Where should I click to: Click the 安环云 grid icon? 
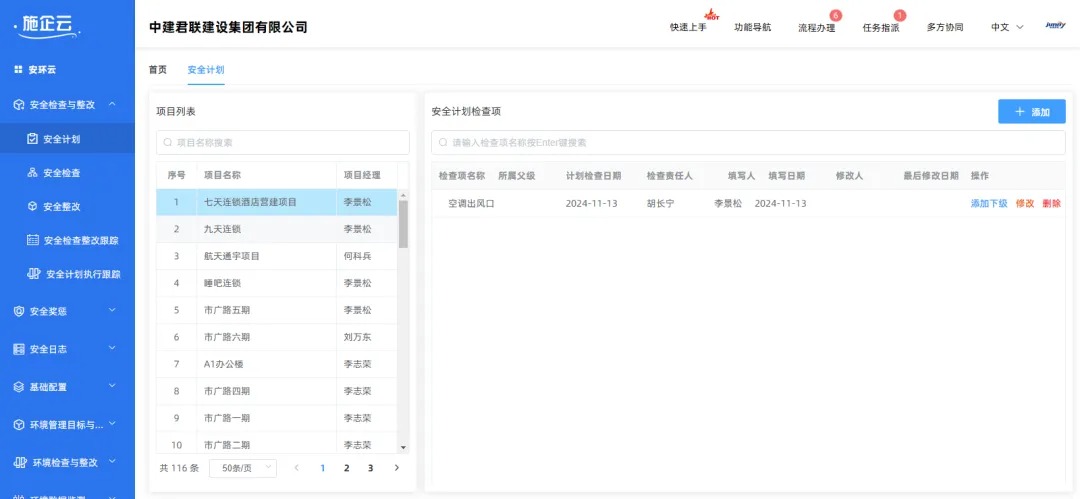coord(18,70)
